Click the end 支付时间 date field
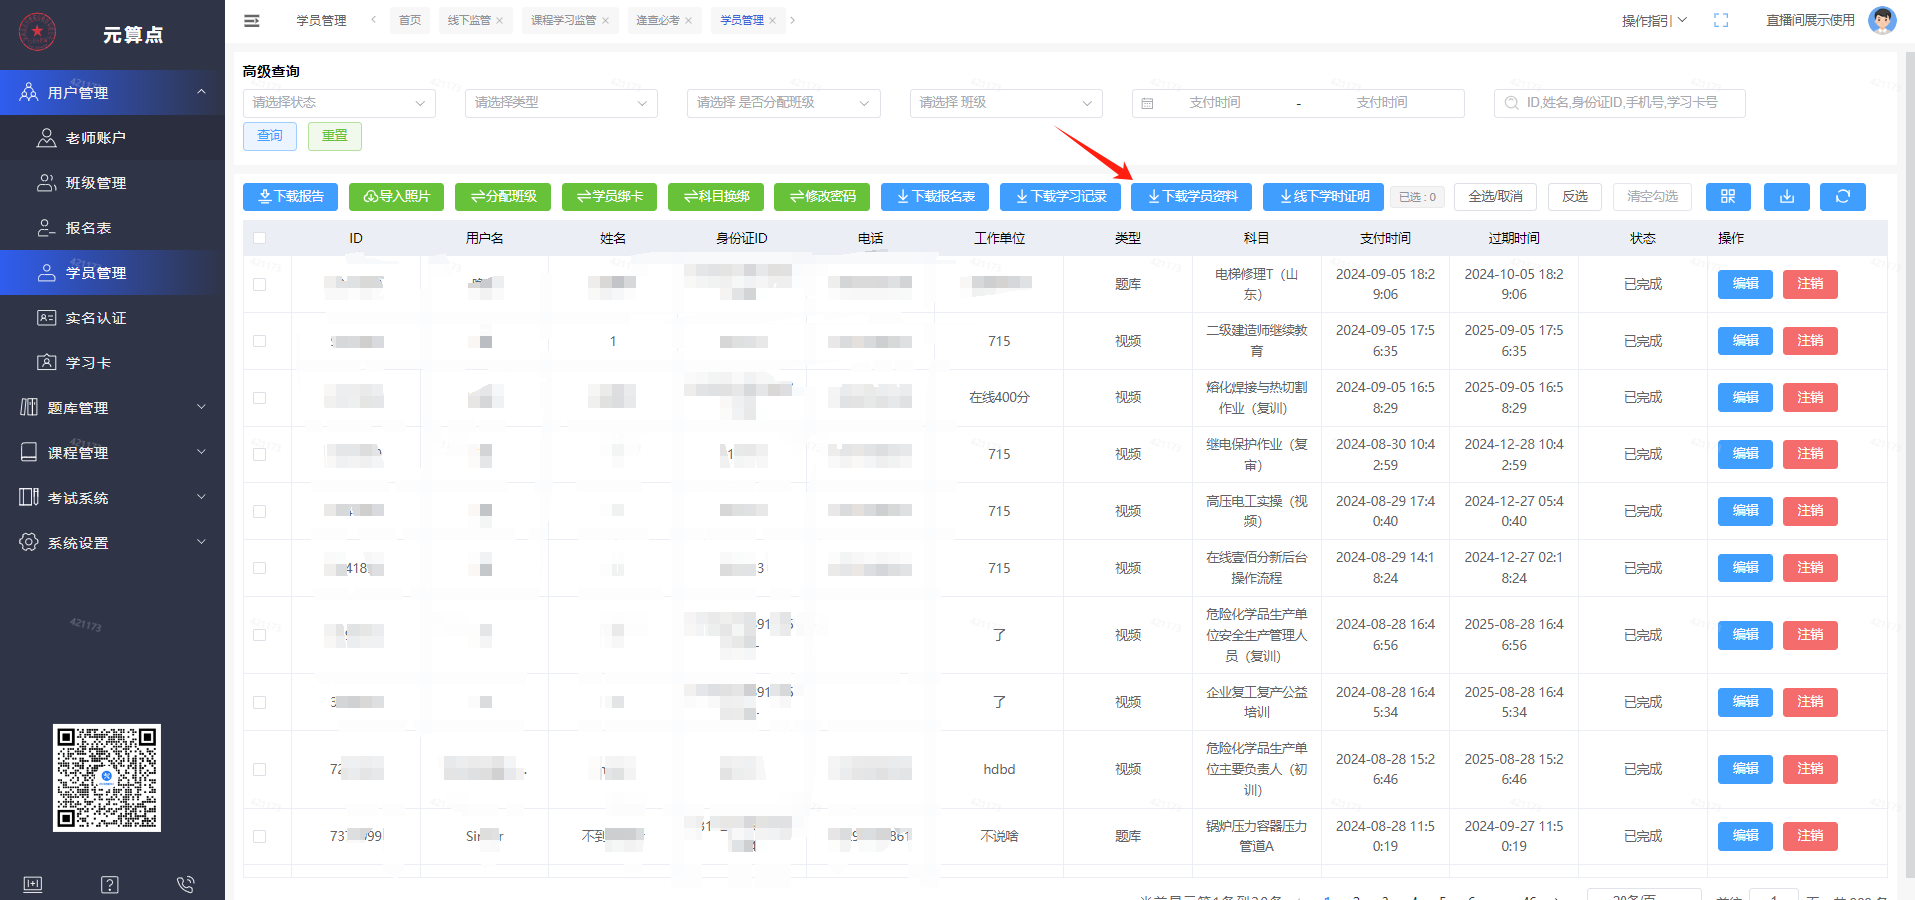Viewport: 1915px width, 900px height. [x=1381, y=103]
